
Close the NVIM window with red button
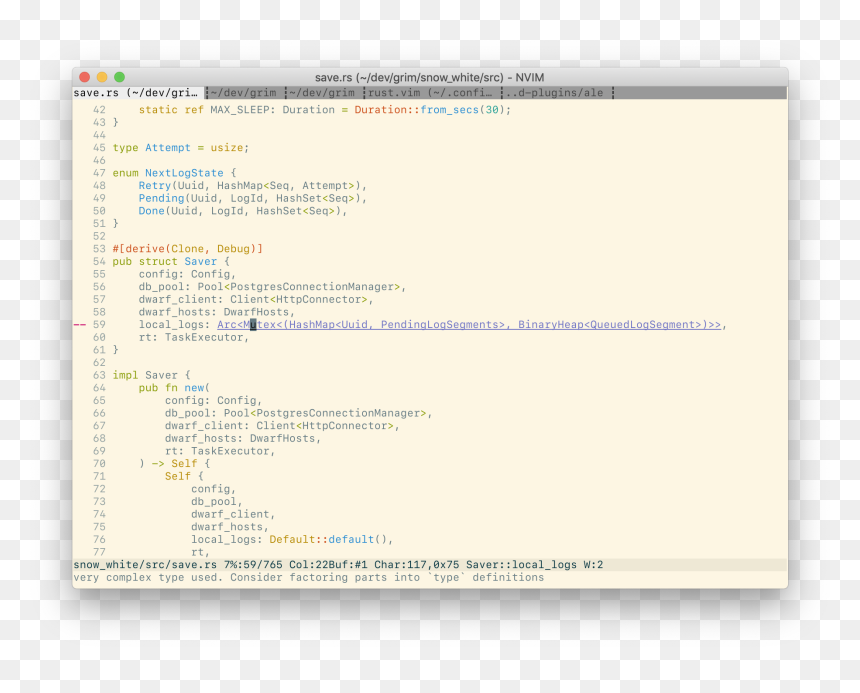(x=84, y=77)
